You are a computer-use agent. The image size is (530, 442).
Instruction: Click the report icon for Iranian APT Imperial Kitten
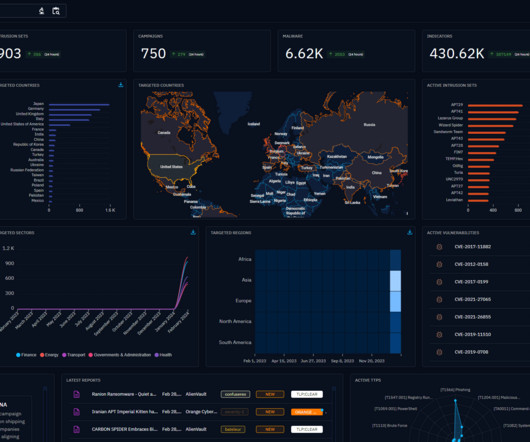[x=77, y=412]
